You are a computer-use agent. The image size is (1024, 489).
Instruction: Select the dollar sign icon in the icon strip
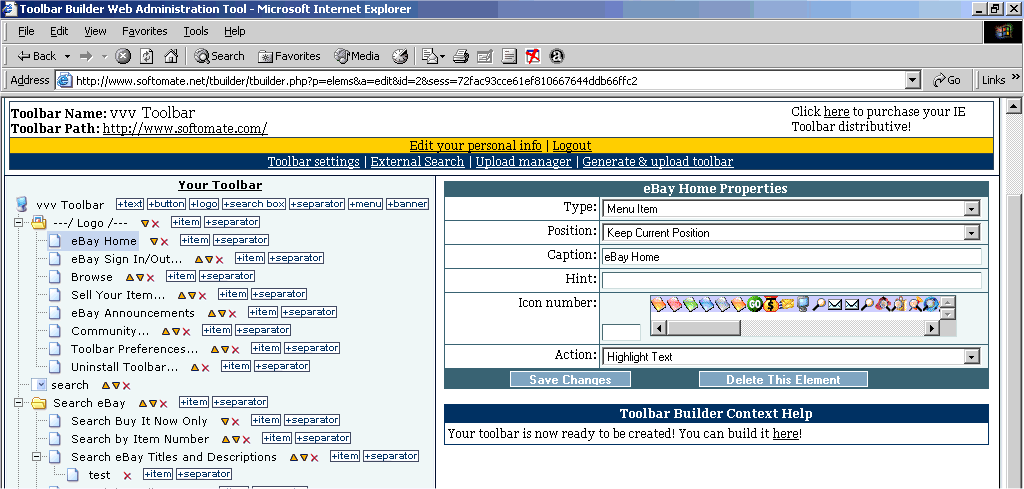click(771, 304)
